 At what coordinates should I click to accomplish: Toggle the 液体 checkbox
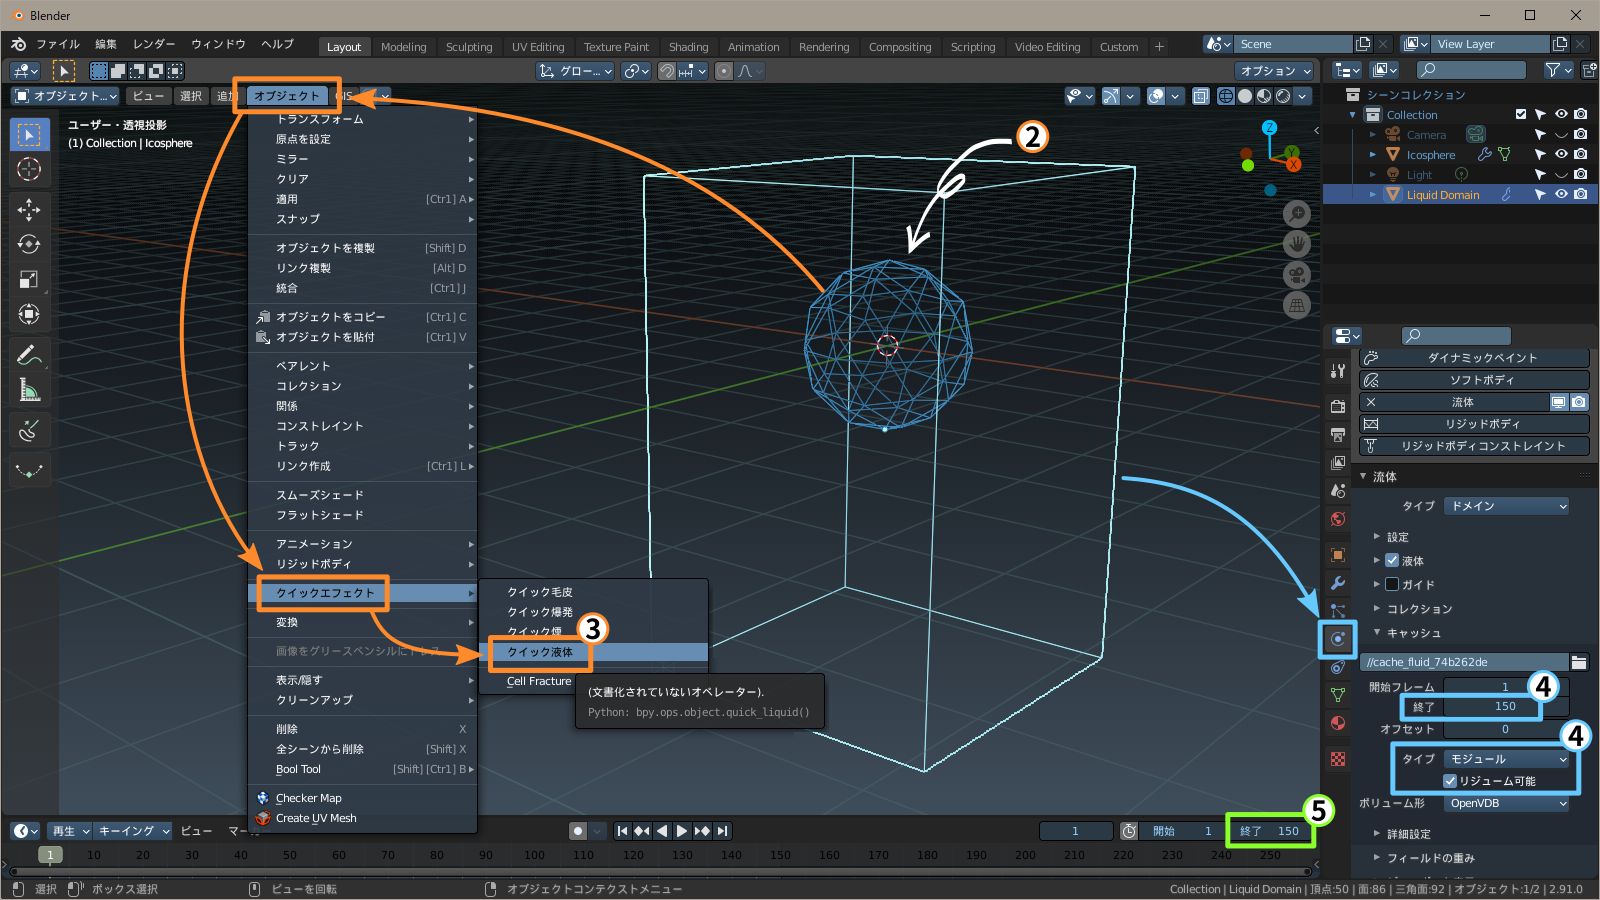(x=1392, y=560)
